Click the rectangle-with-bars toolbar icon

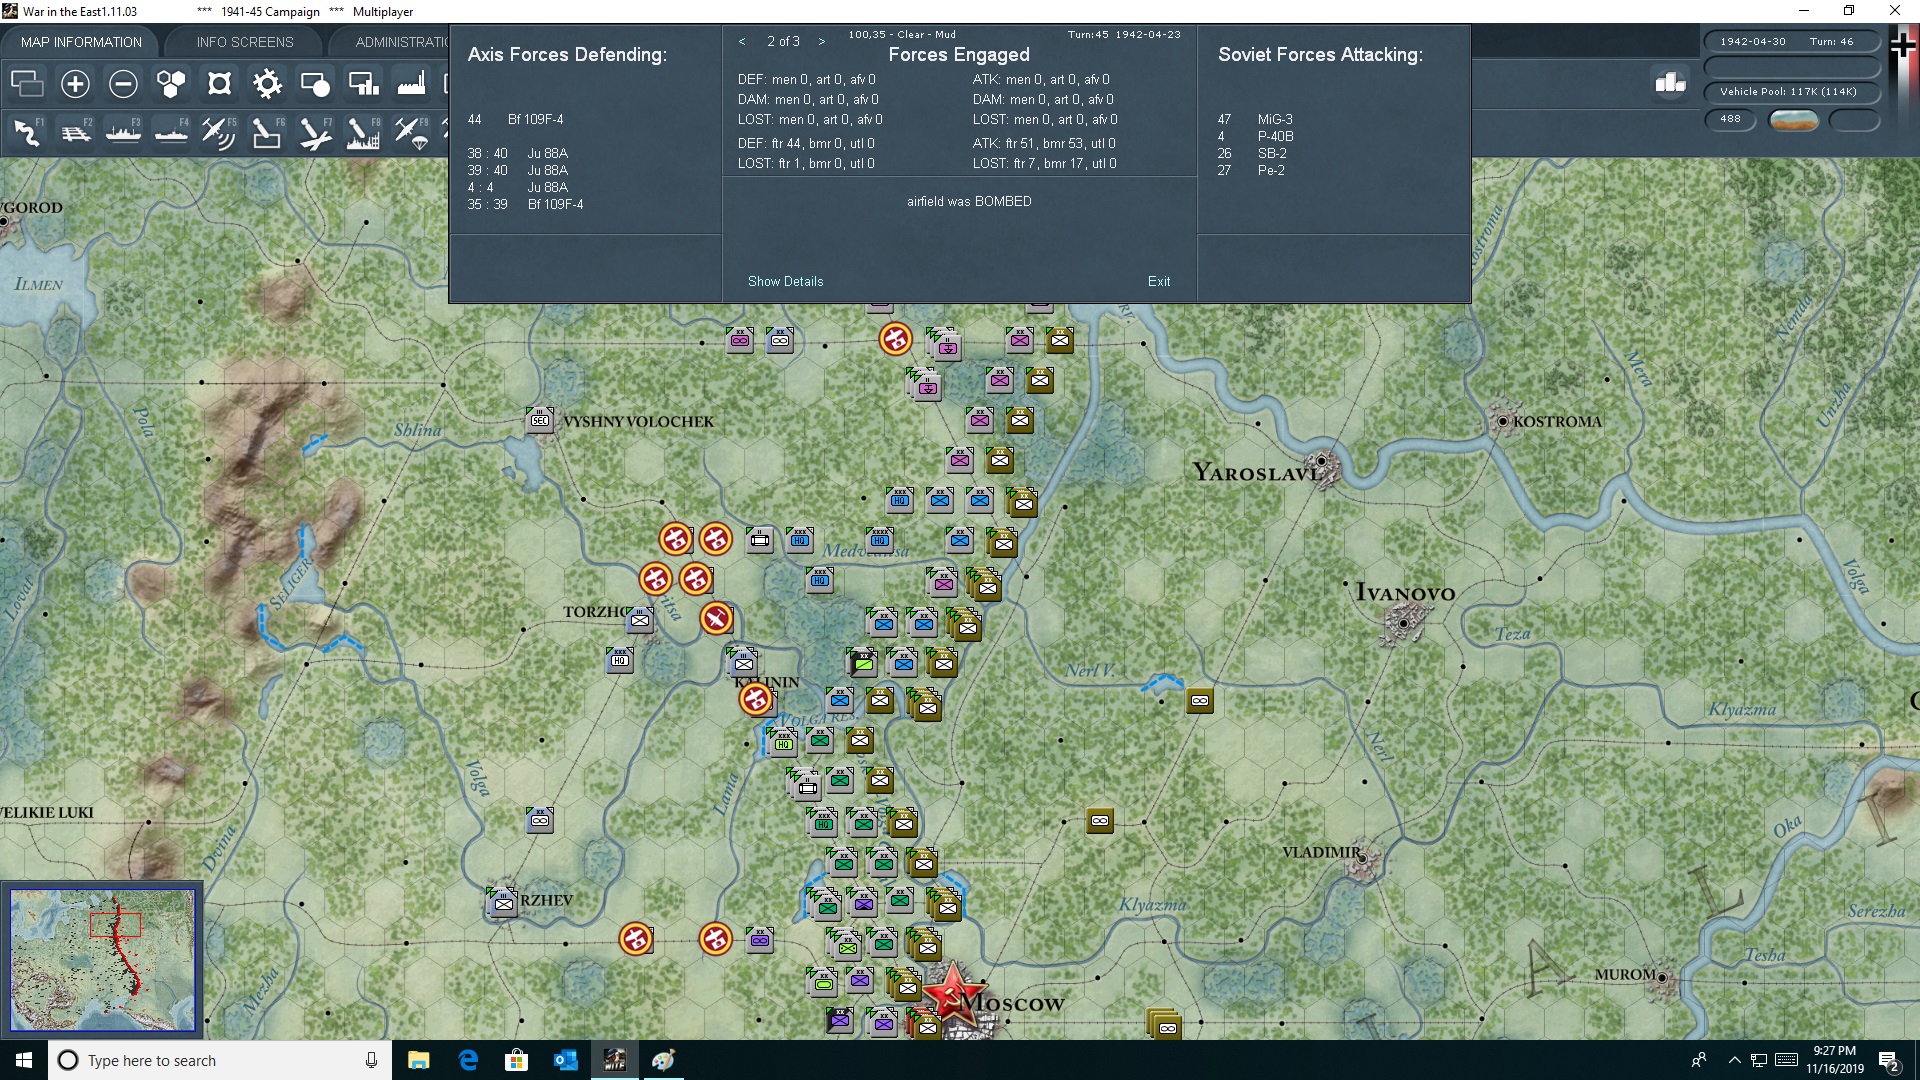click(x=363, y=83)
